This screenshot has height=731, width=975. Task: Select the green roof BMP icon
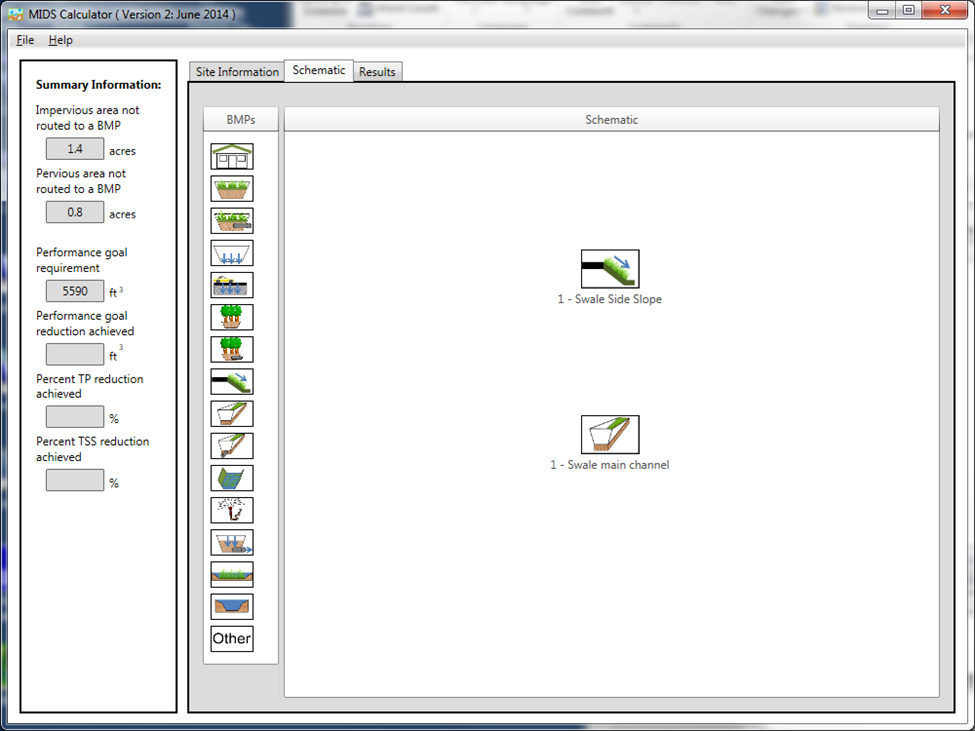[x=232, y=157]
